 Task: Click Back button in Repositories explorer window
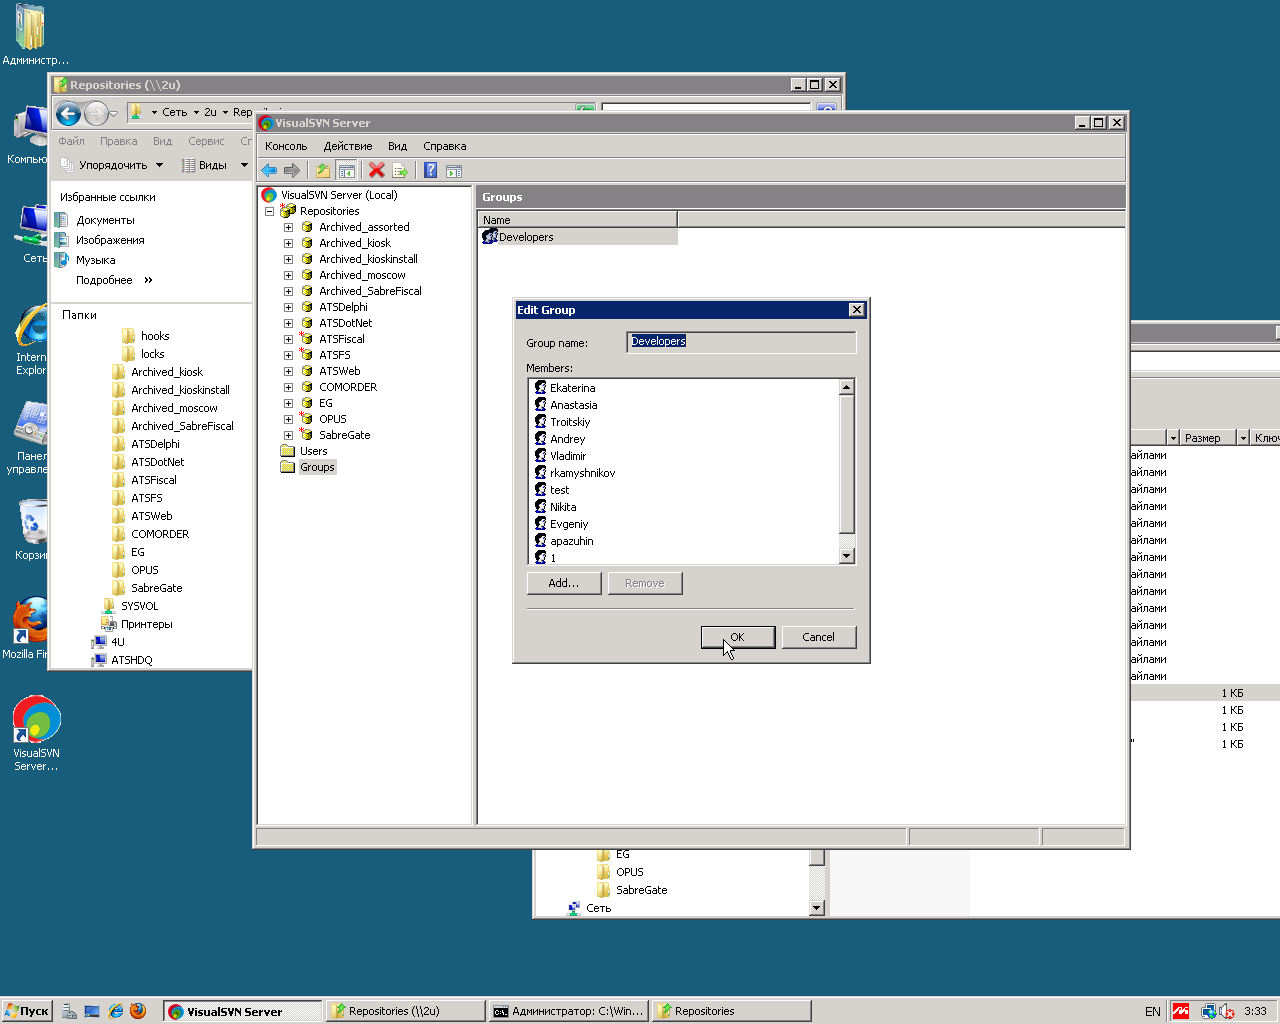(x=68, y=114)
